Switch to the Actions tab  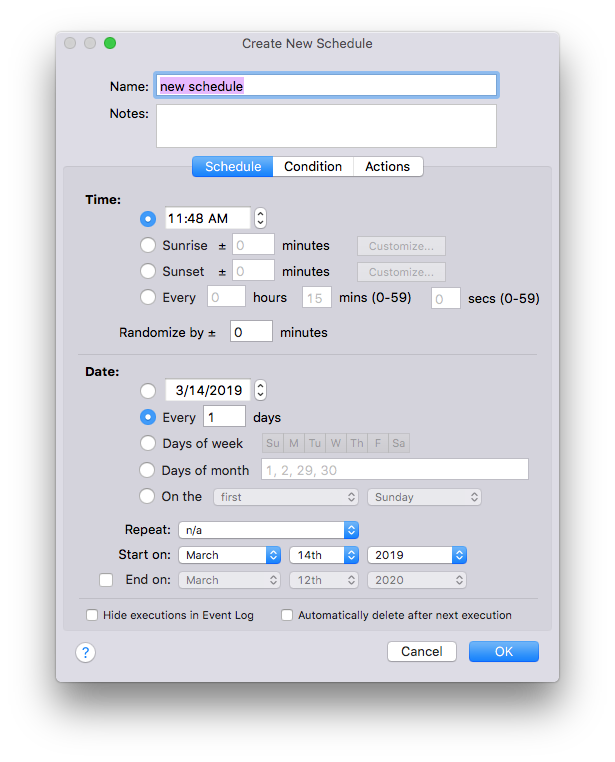(388, 167)
